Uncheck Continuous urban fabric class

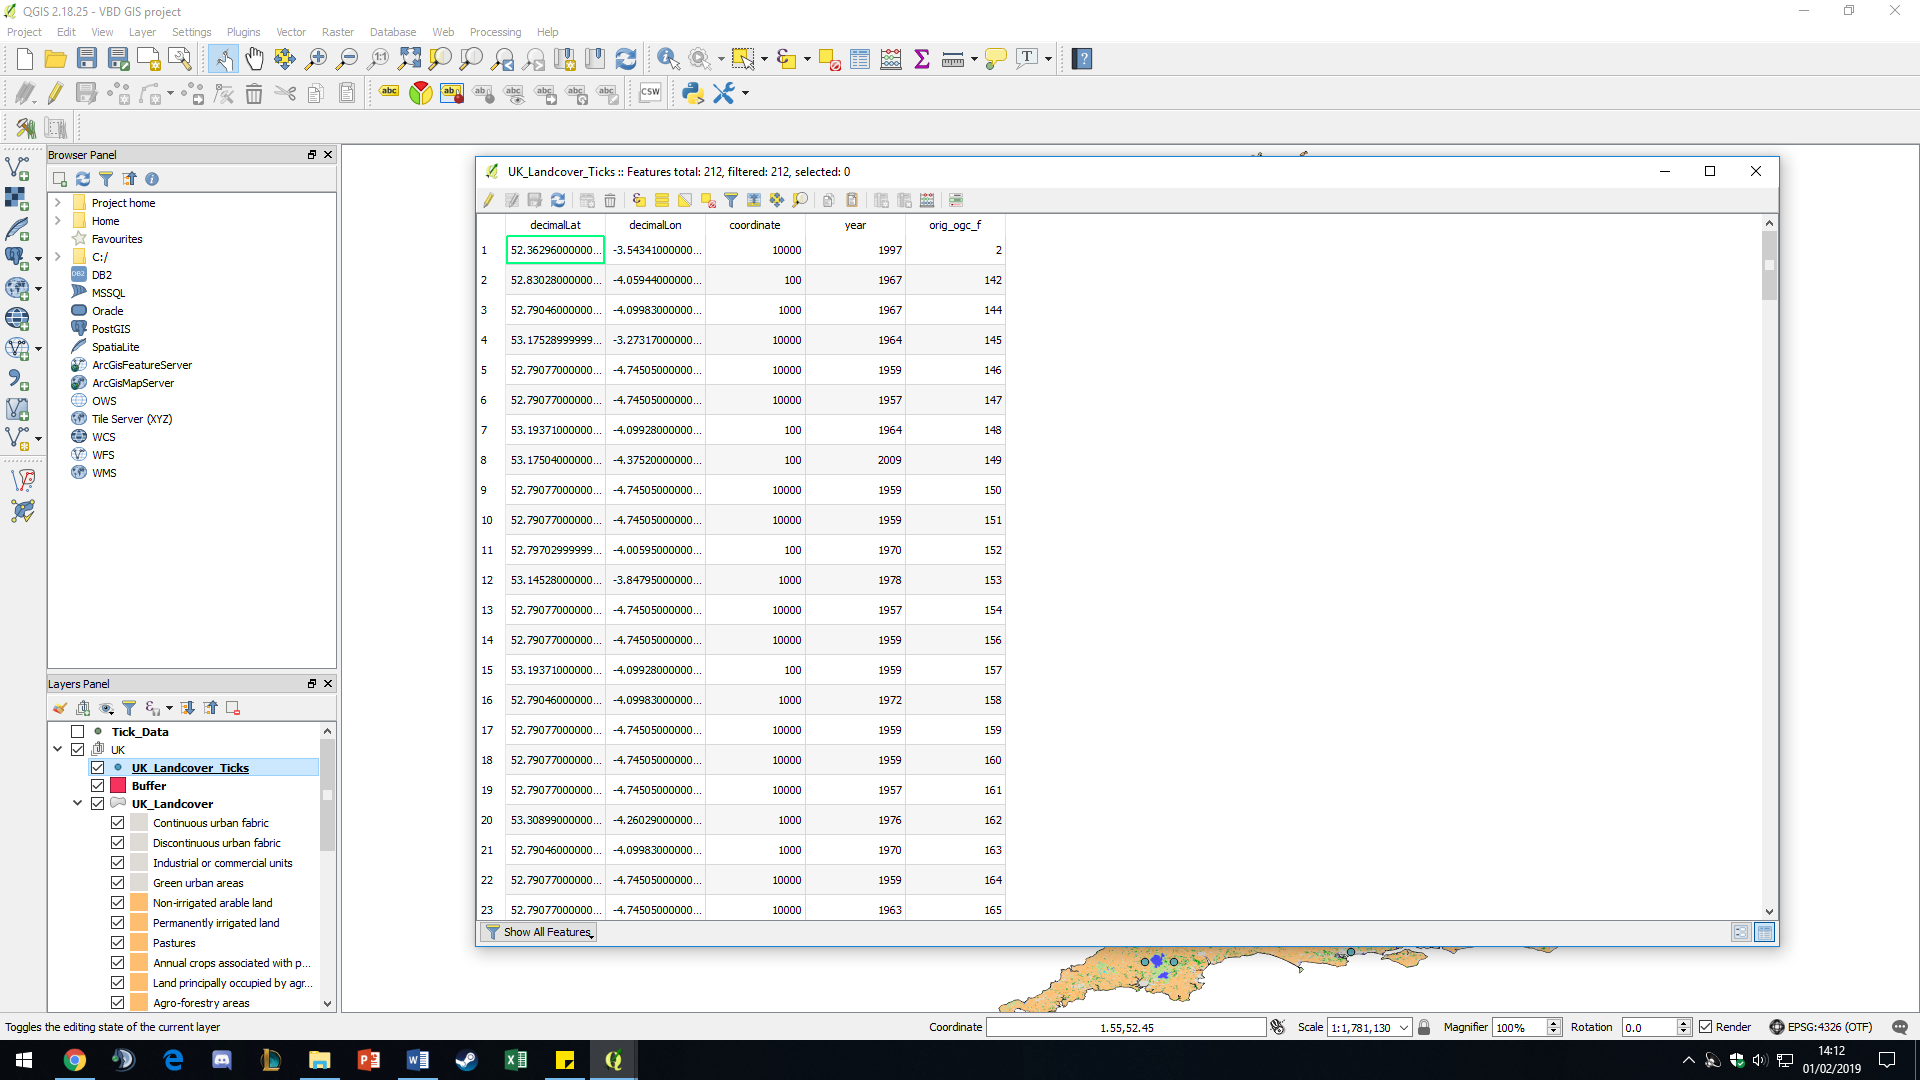[x=117, y=823]
